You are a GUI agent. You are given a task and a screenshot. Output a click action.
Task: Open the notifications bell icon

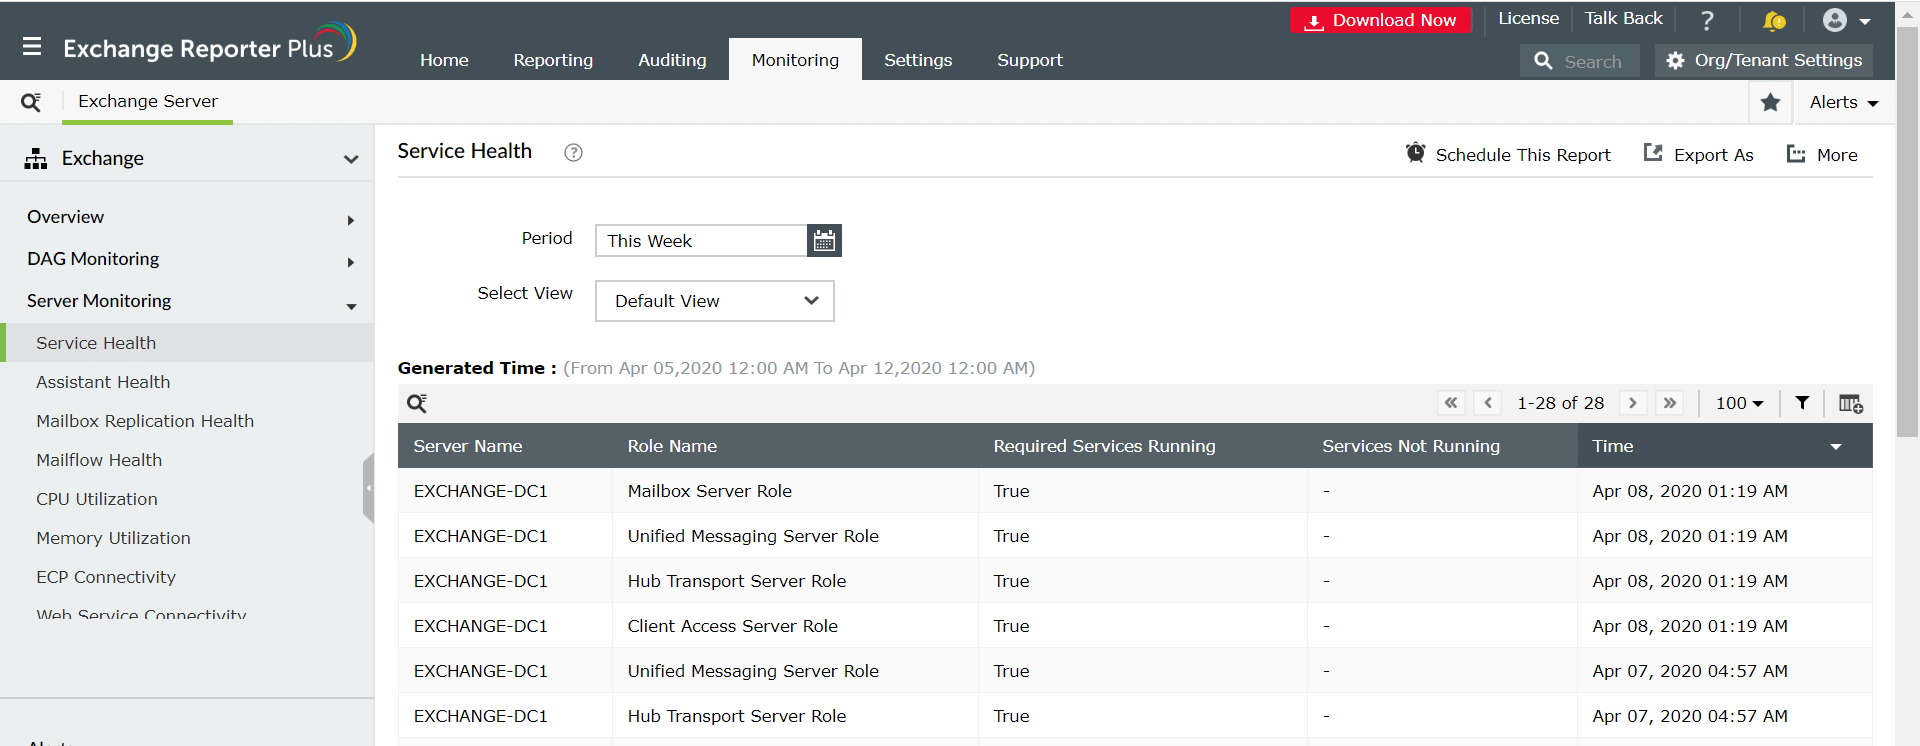coord(1774,20)
